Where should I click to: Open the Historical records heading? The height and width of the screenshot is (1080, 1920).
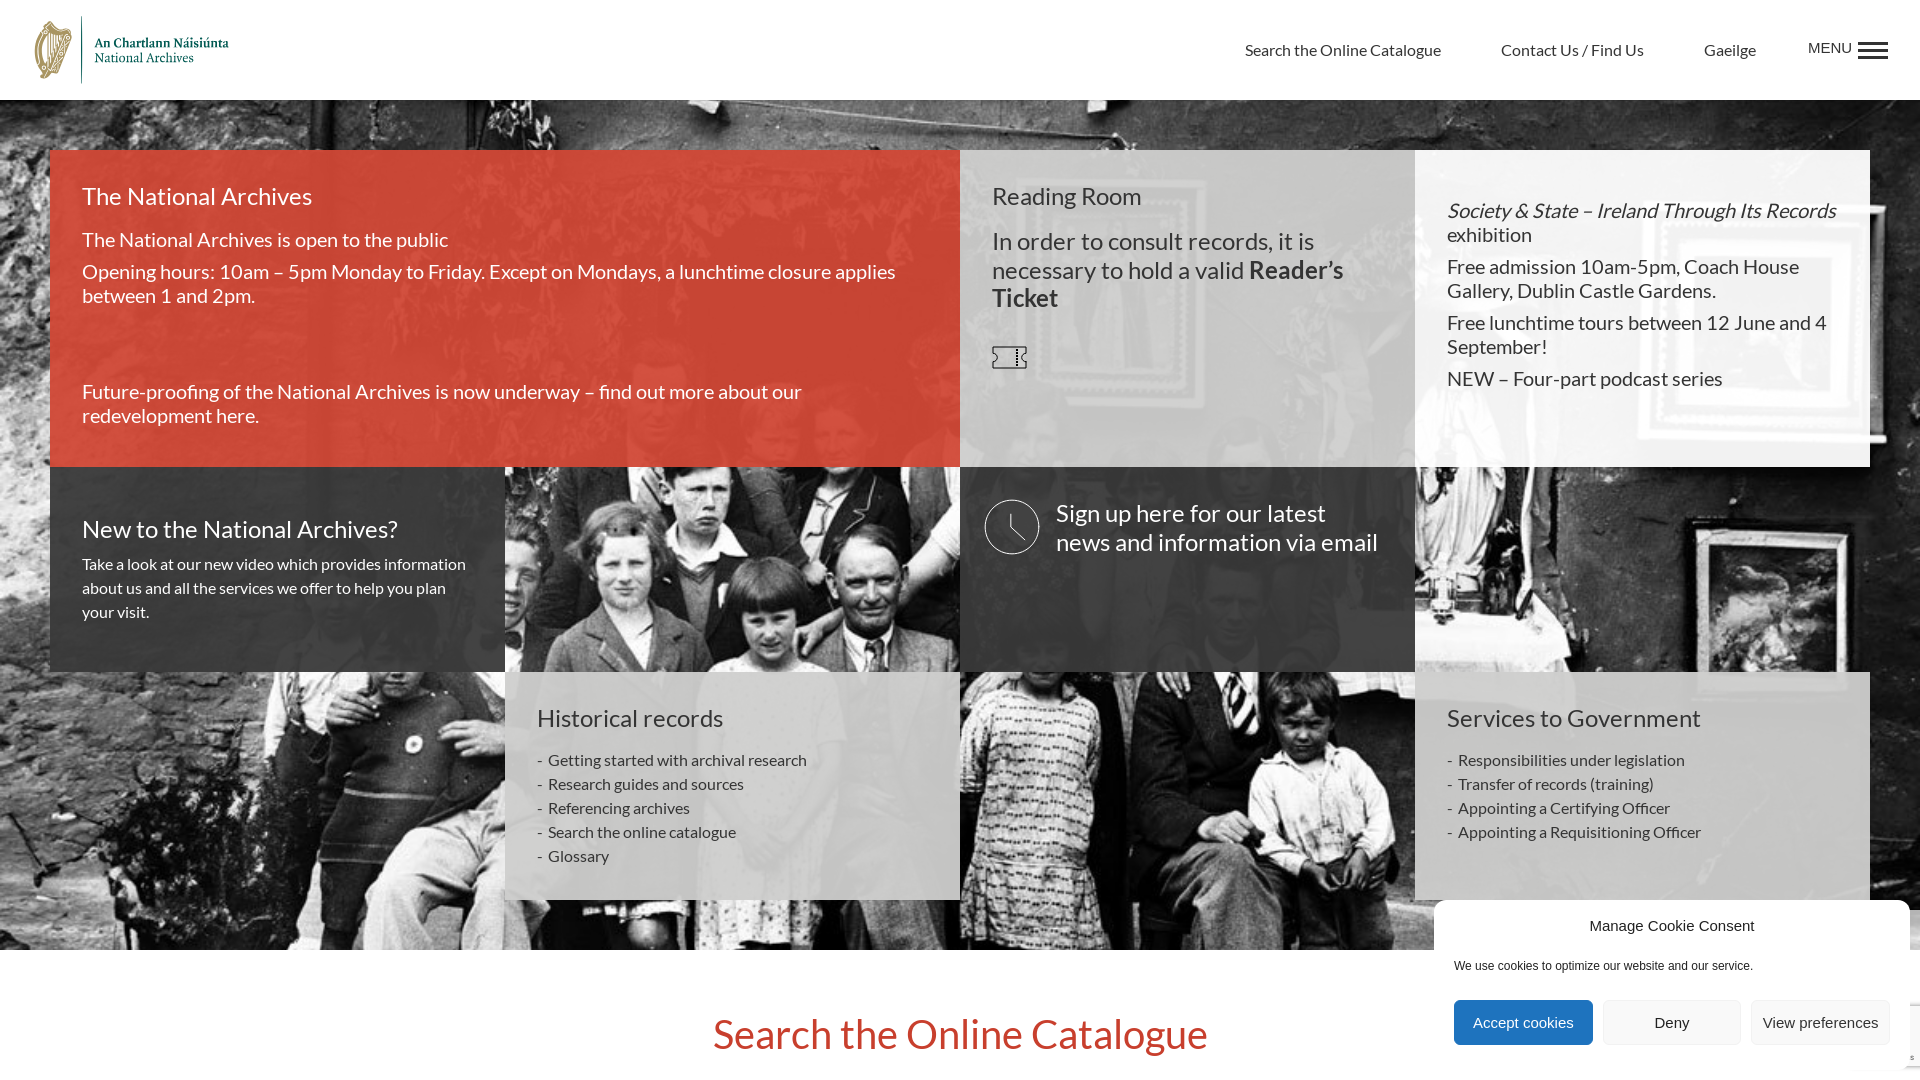coord(629,718)
